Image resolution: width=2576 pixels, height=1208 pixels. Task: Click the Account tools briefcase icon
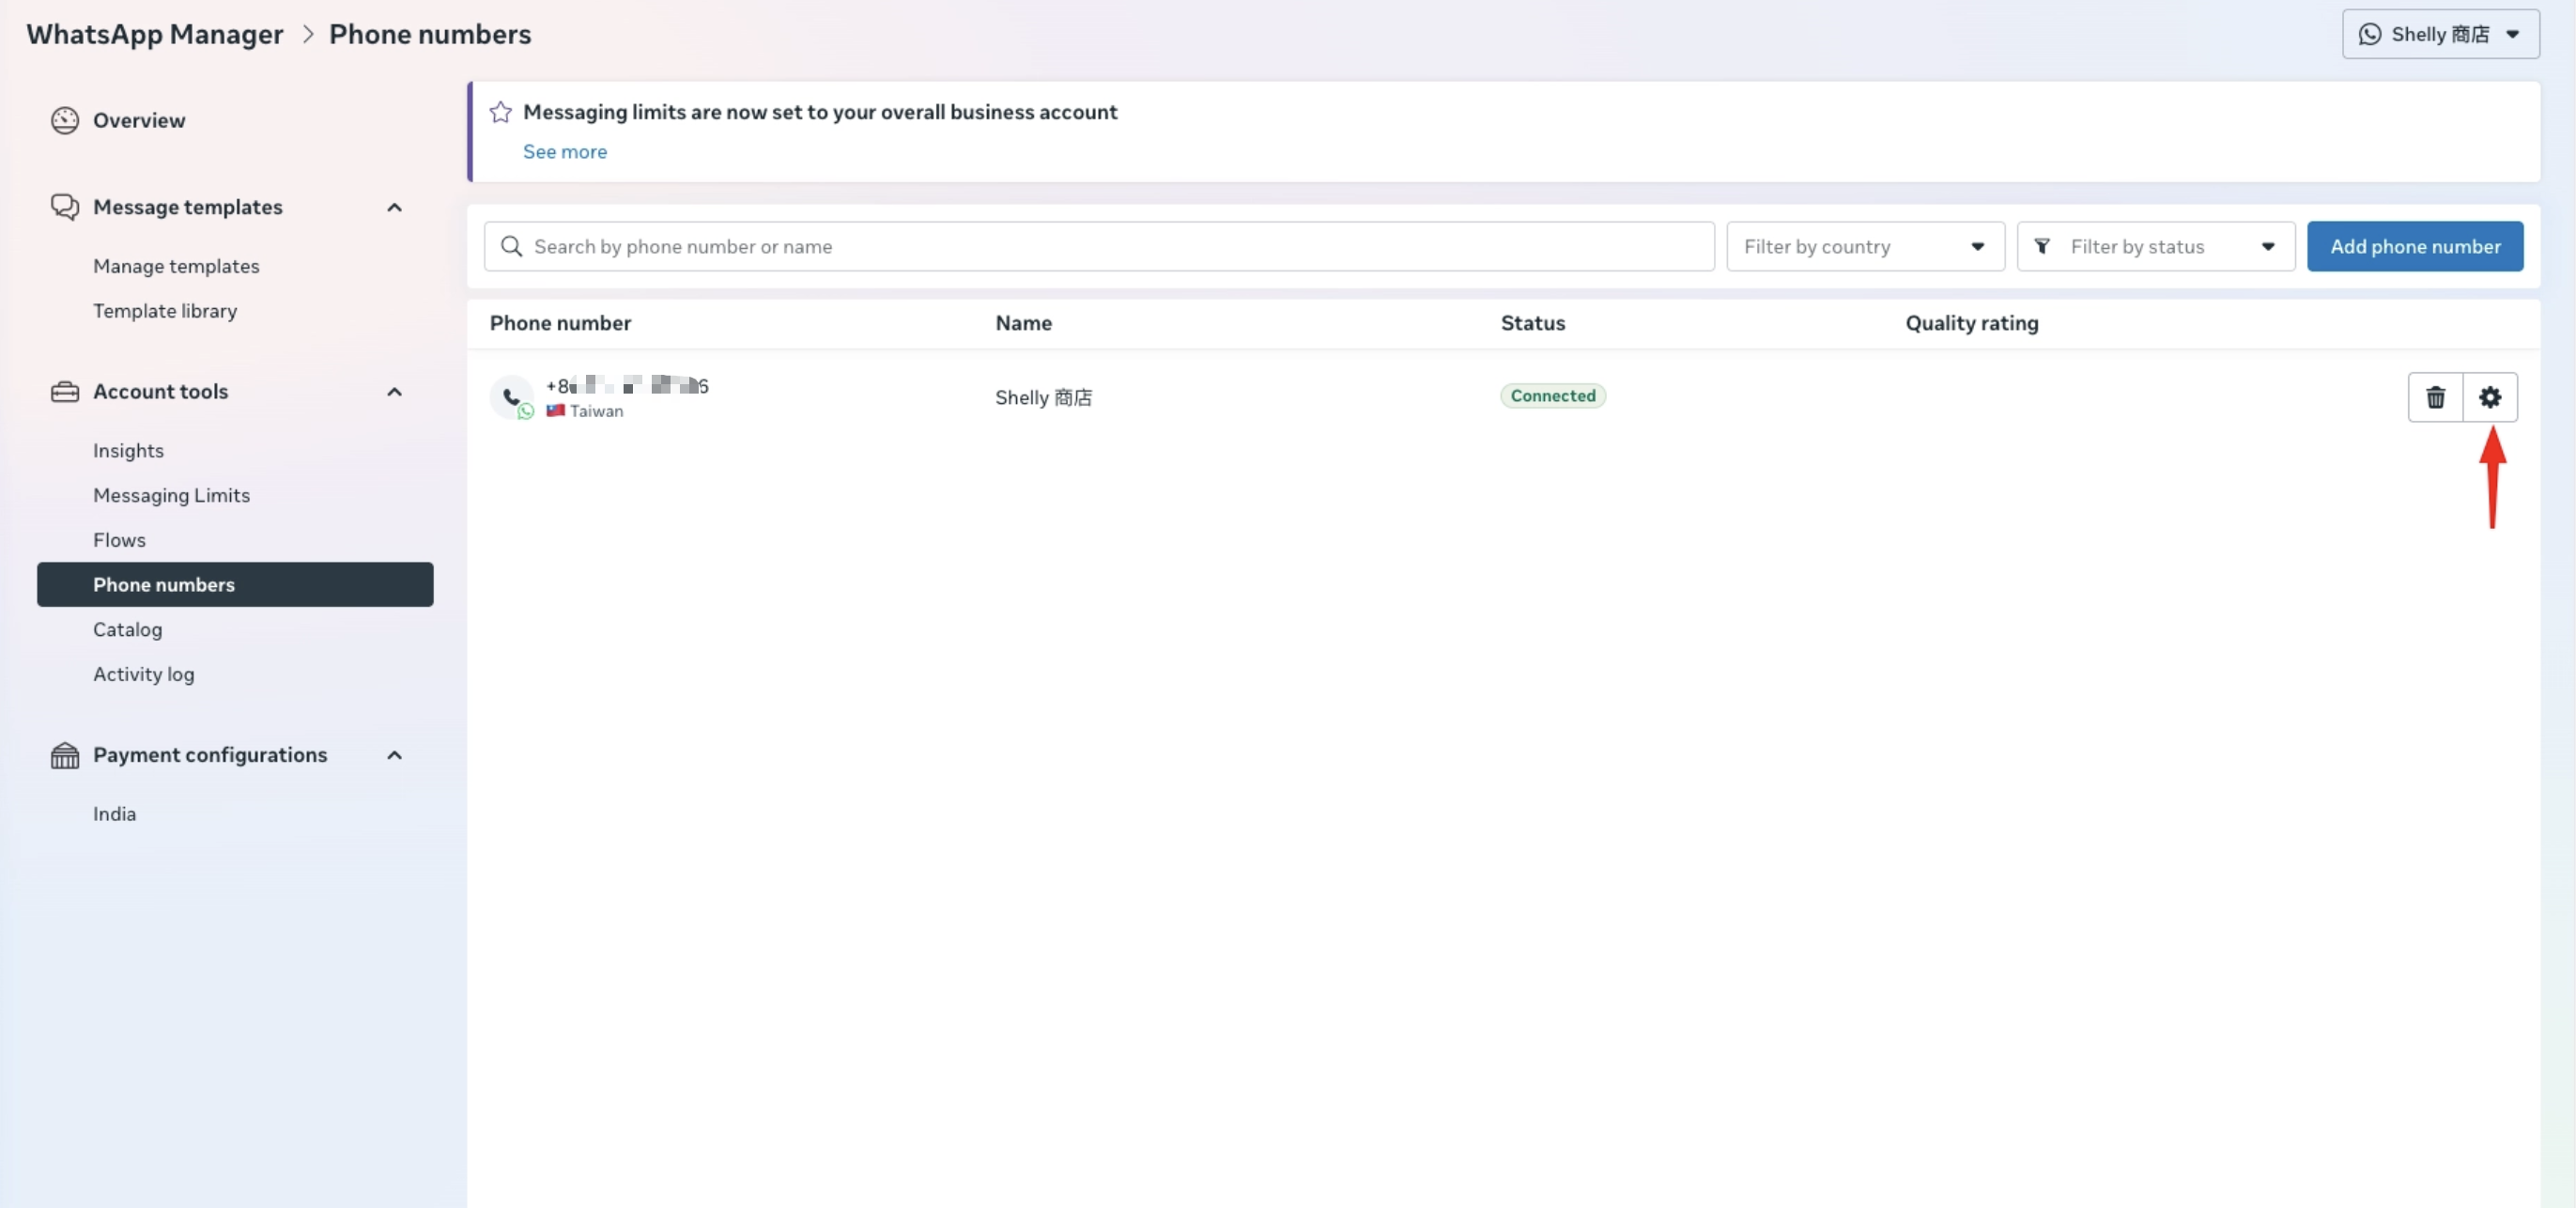65,392
